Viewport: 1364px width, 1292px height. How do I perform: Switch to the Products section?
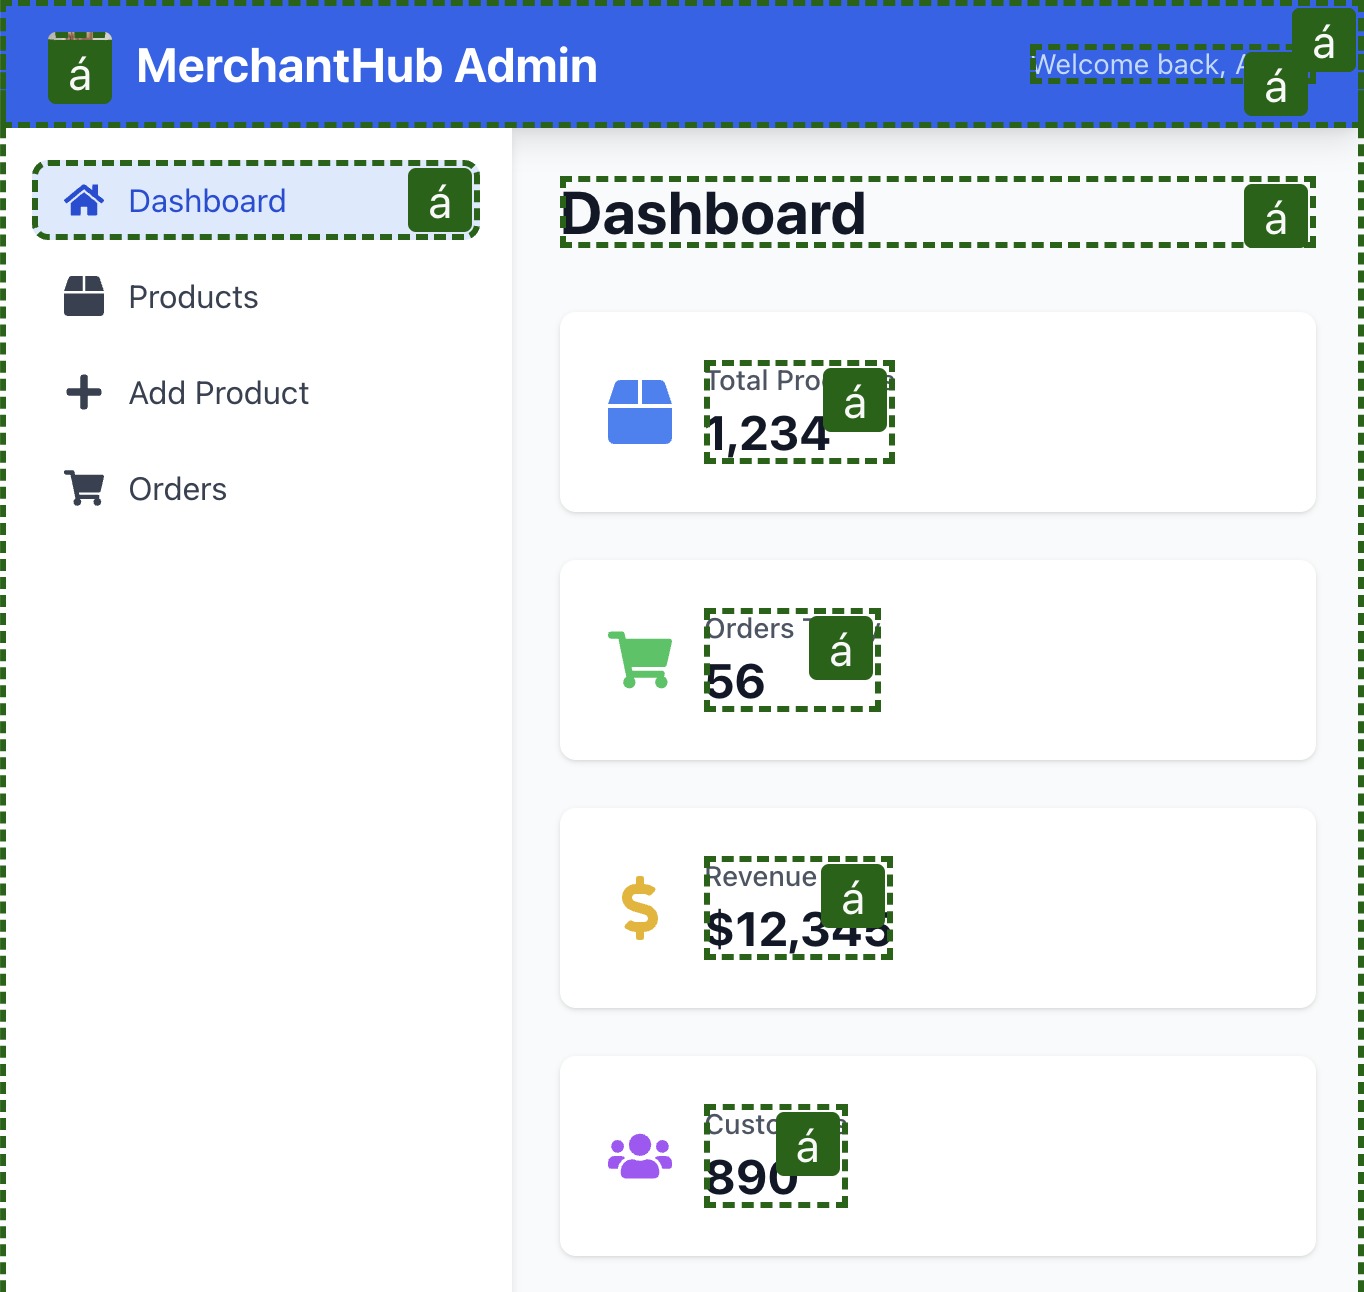click(x=192, y=296)
